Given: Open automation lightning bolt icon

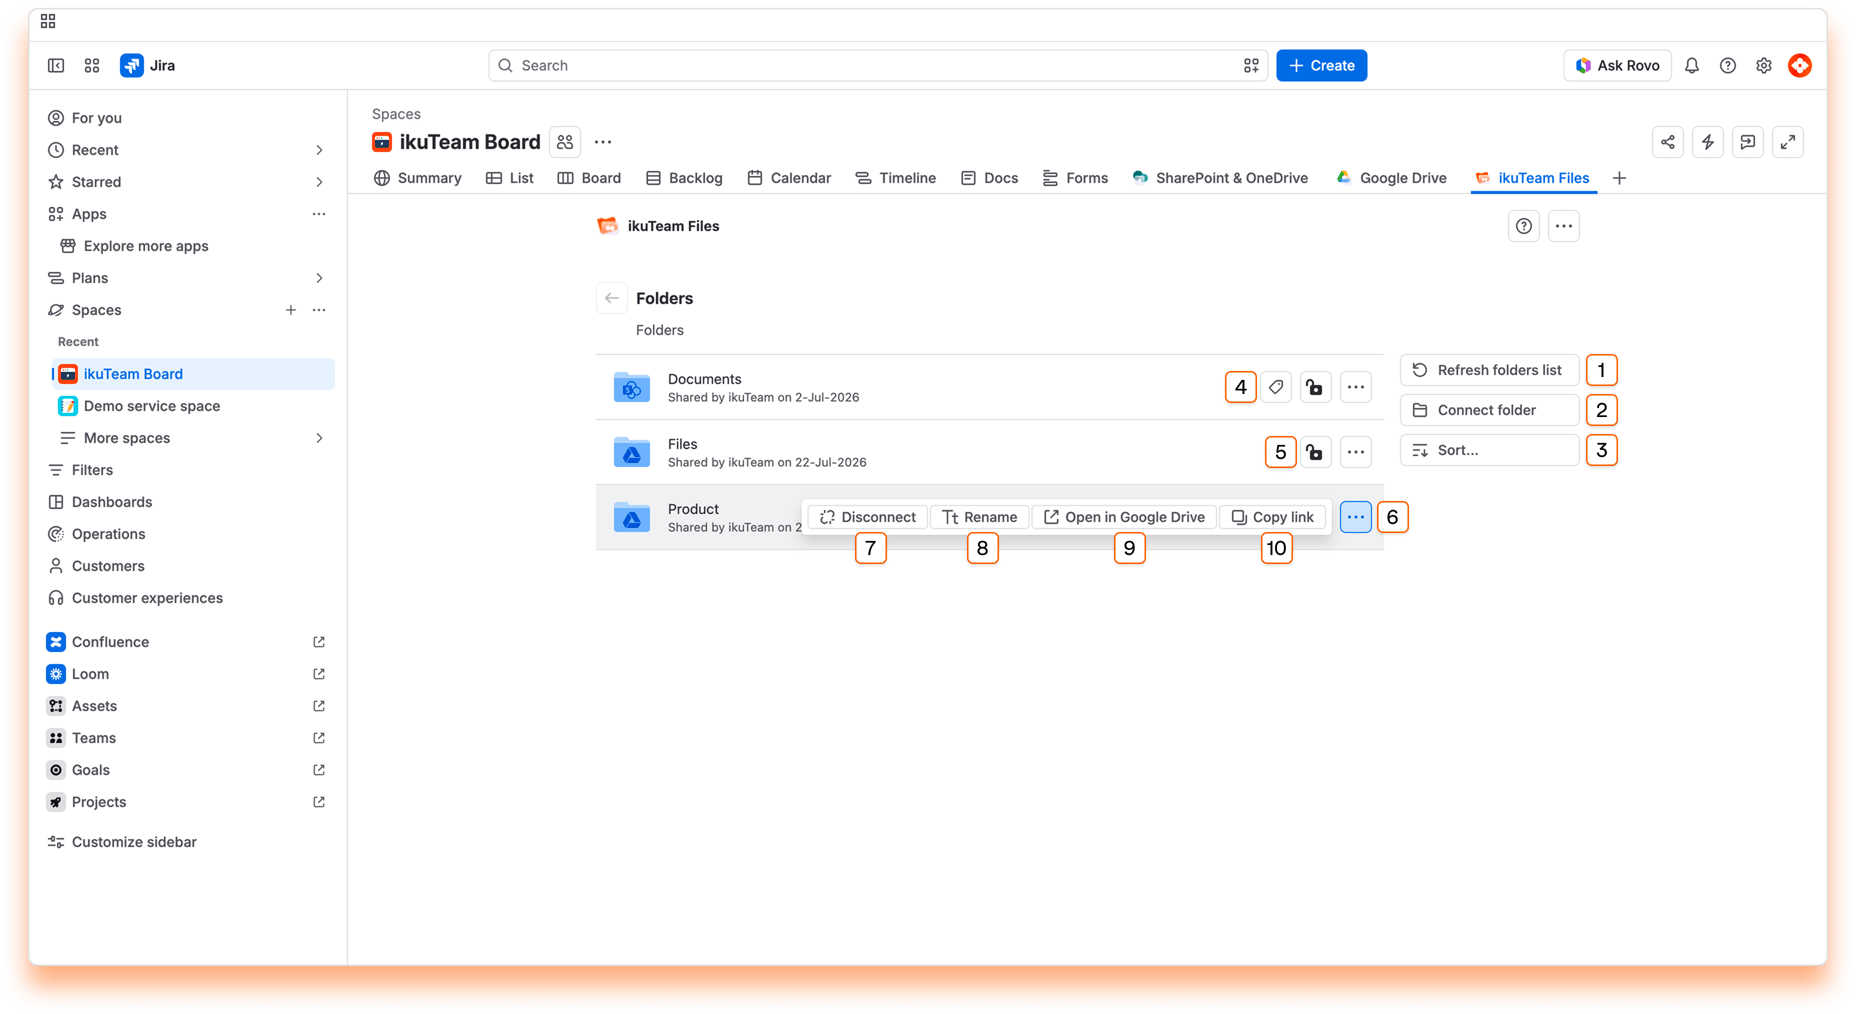Looking at the screenshot, I should pyautogui.click(x=1708, y=142).
